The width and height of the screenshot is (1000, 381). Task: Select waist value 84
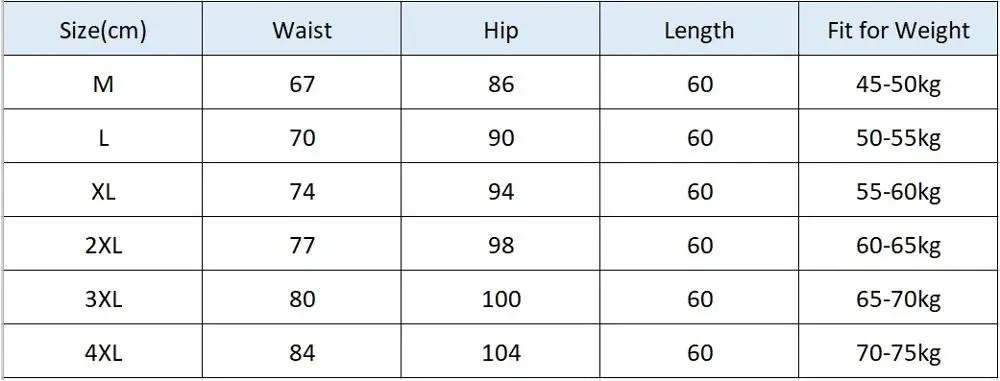pyautogui.click(x=302, y=352)
